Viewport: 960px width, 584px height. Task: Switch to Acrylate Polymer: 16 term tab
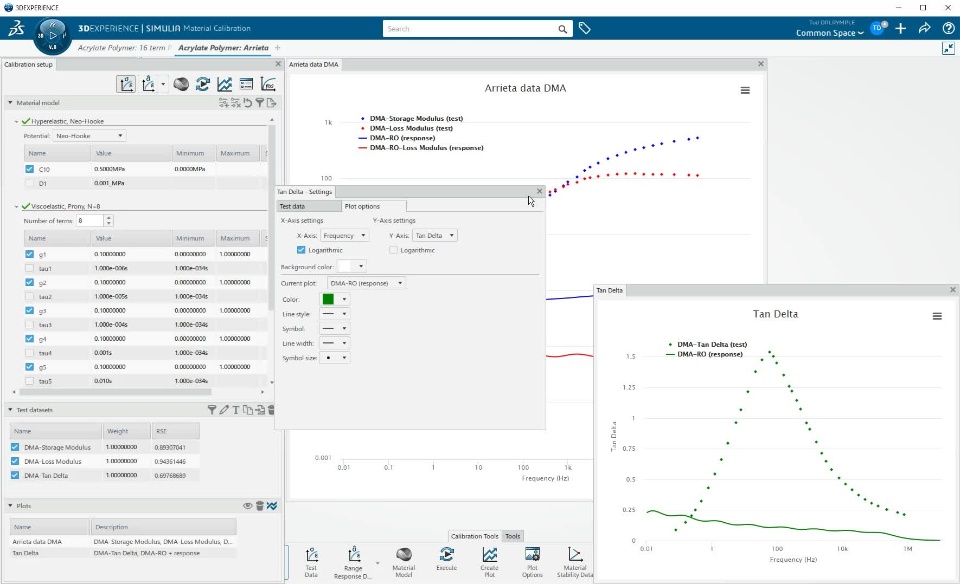pos(122,47)
